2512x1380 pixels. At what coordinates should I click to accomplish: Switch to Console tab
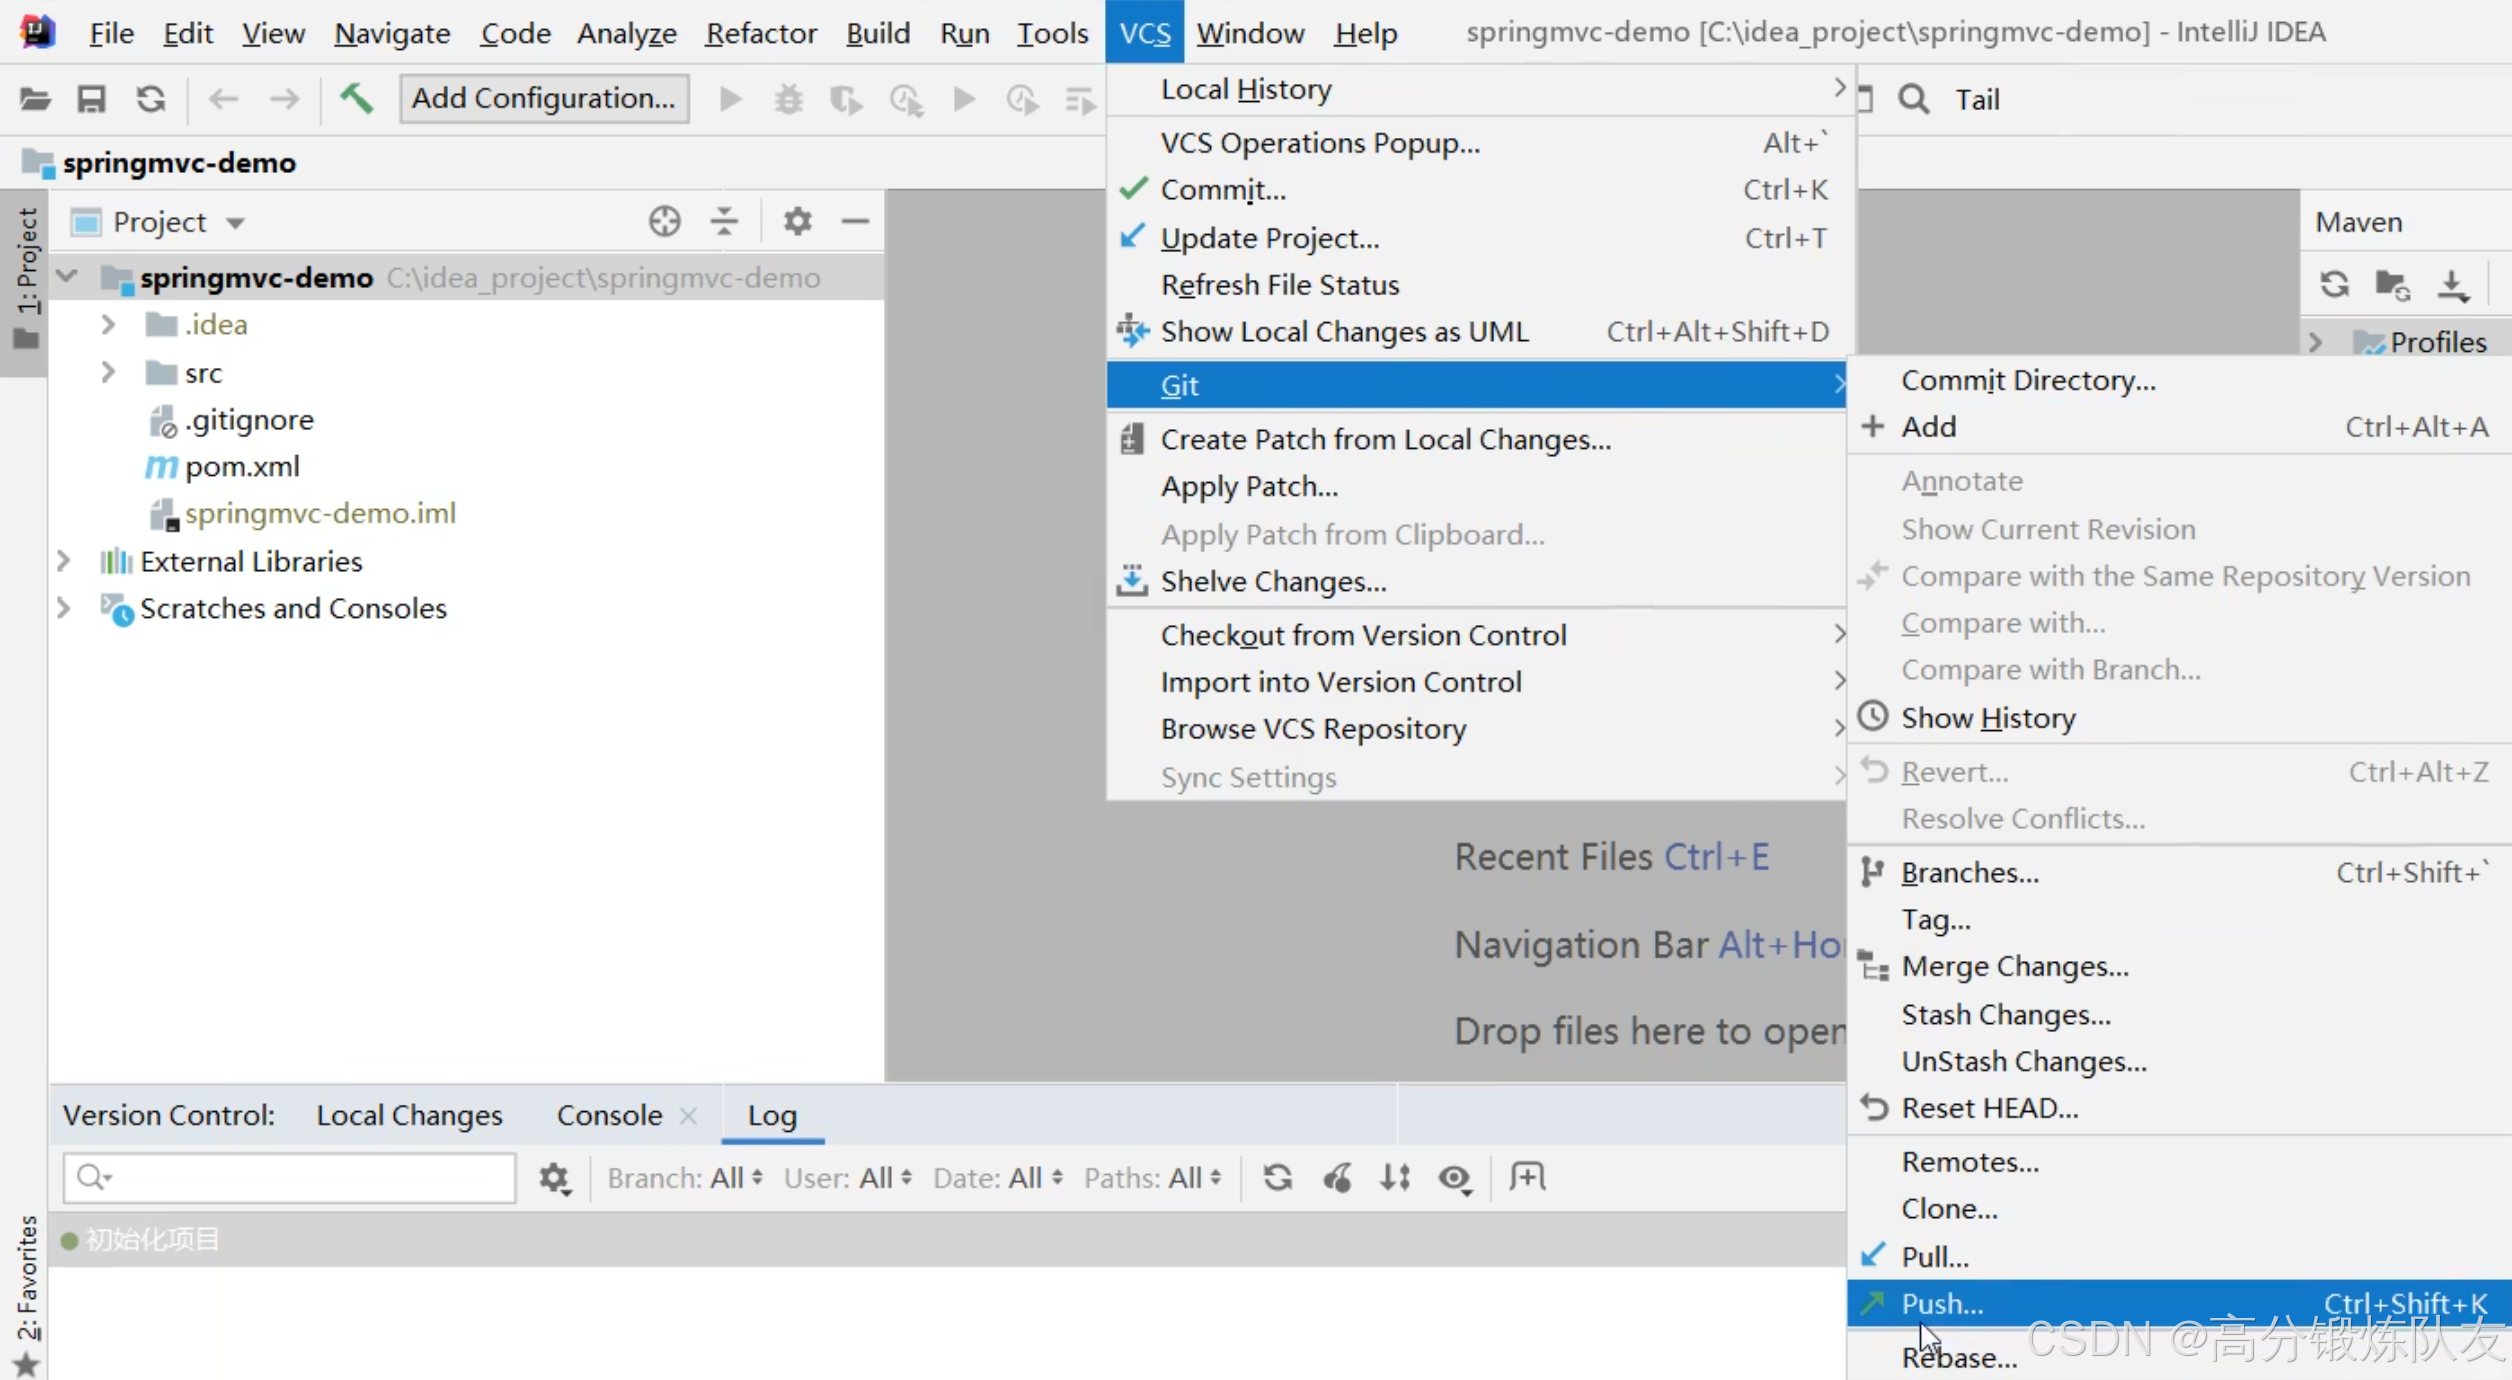pos(609,1115)
